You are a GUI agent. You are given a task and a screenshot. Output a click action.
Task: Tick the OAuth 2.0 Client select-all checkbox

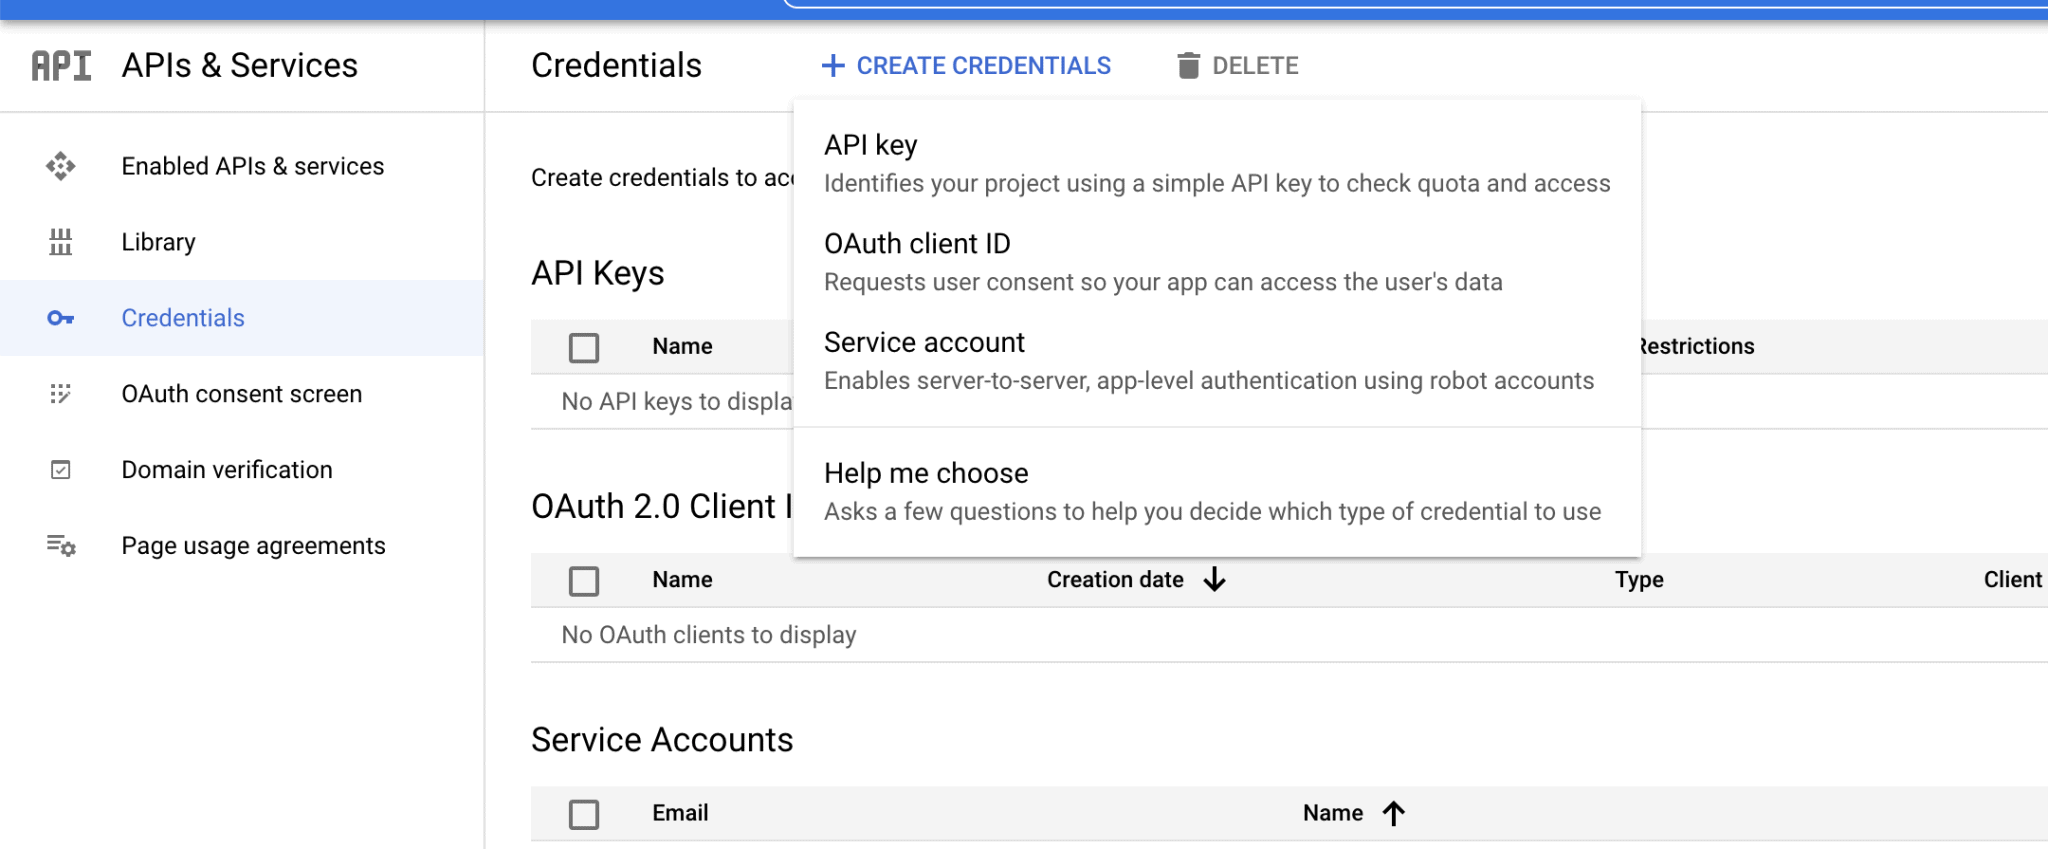[584, 581]
